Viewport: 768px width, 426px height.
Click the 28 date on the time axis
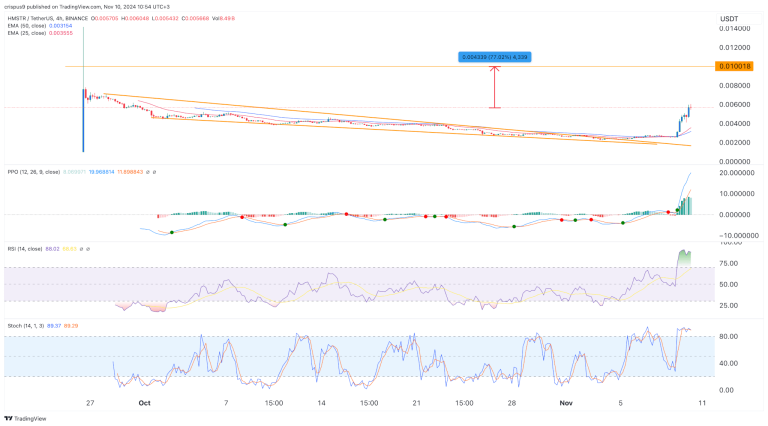(x=512, y=403)
